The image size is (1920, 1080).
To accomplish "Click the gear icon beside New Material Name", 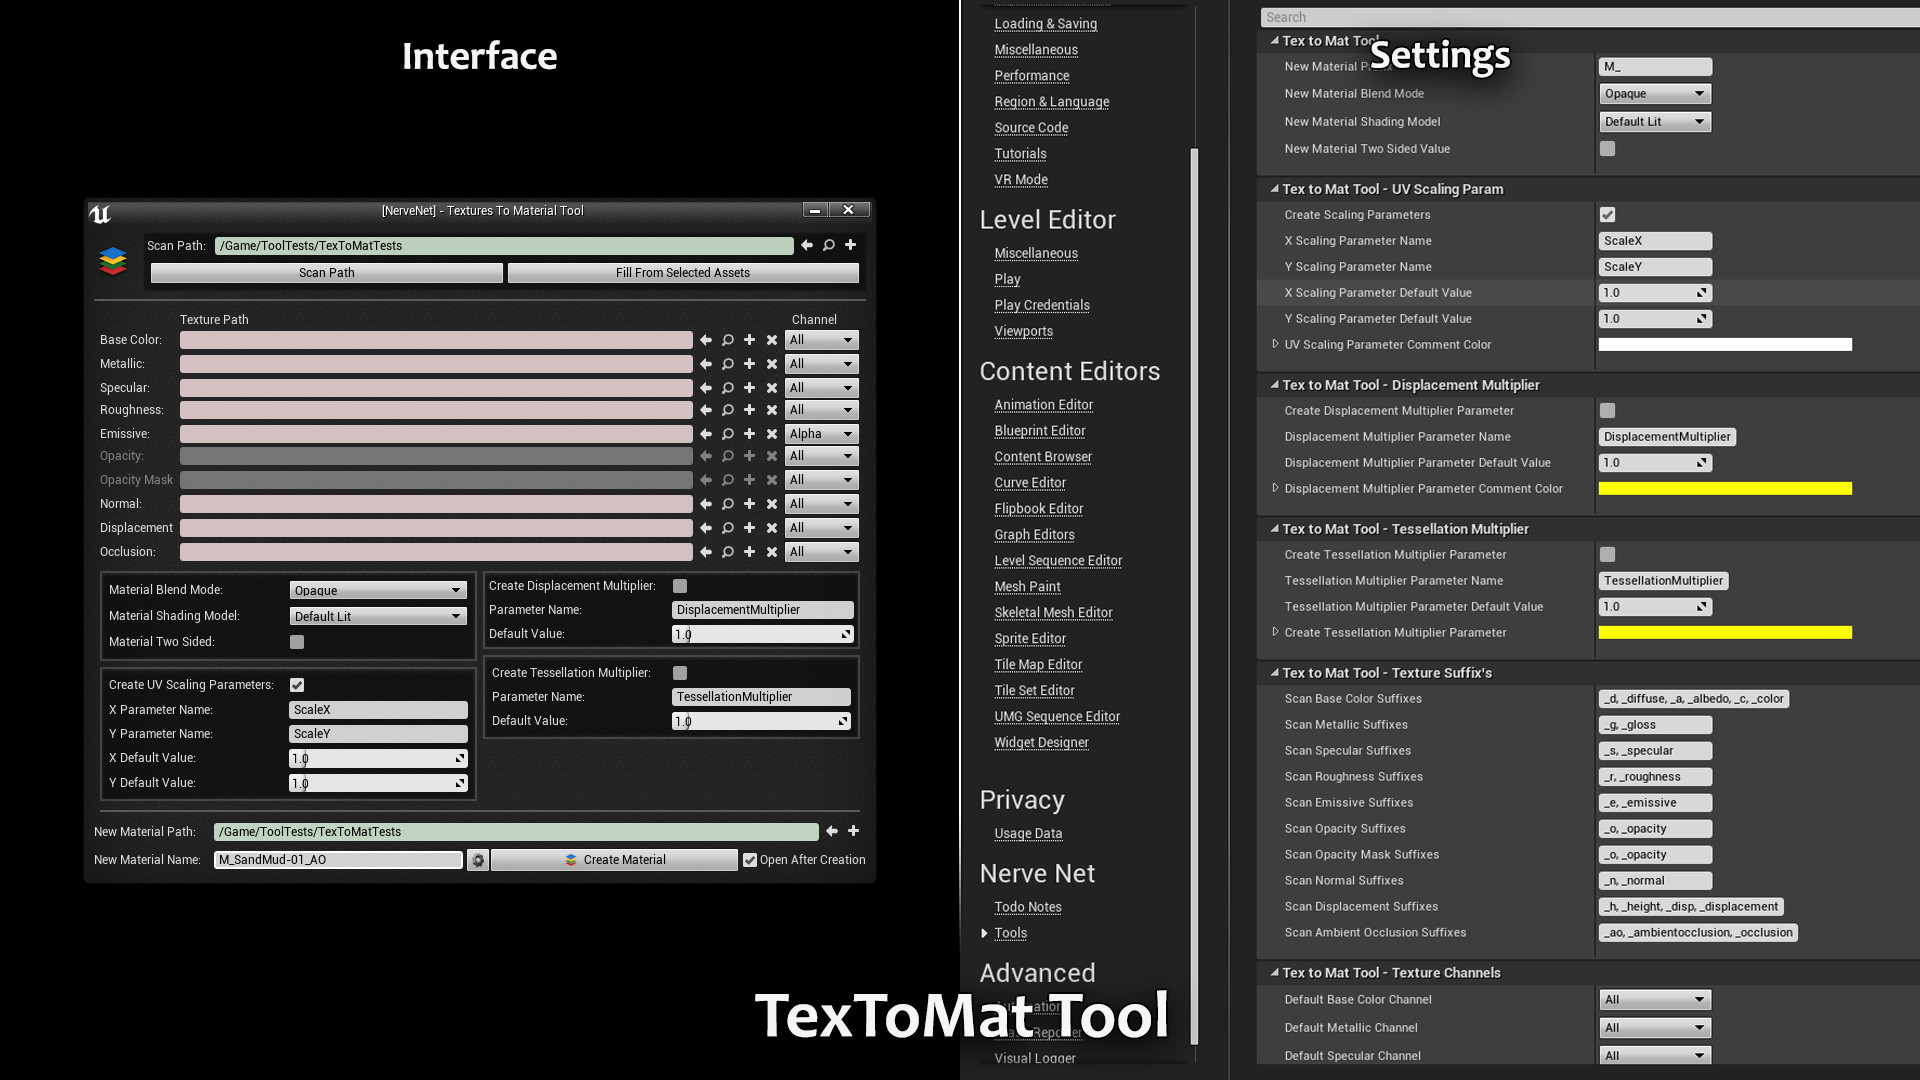I will pos(478,860).
